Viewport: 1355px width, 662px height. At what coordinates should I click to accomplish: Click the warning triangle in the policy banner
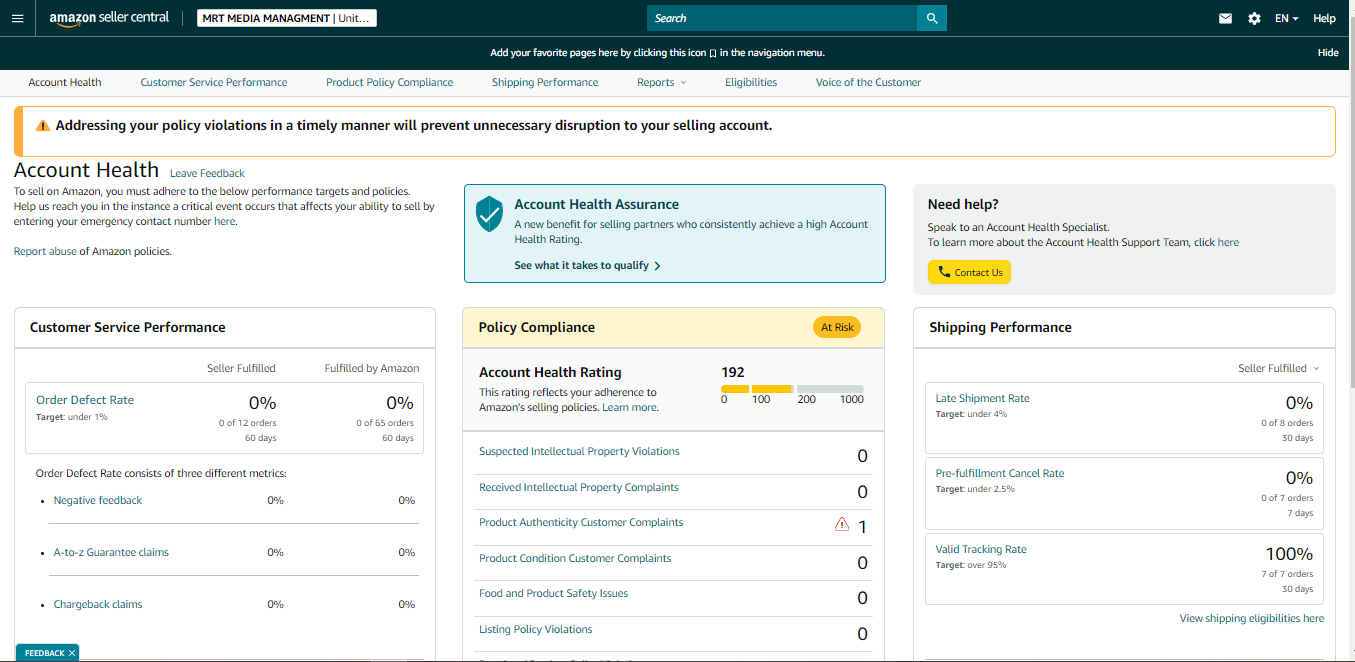coord(43,126)
